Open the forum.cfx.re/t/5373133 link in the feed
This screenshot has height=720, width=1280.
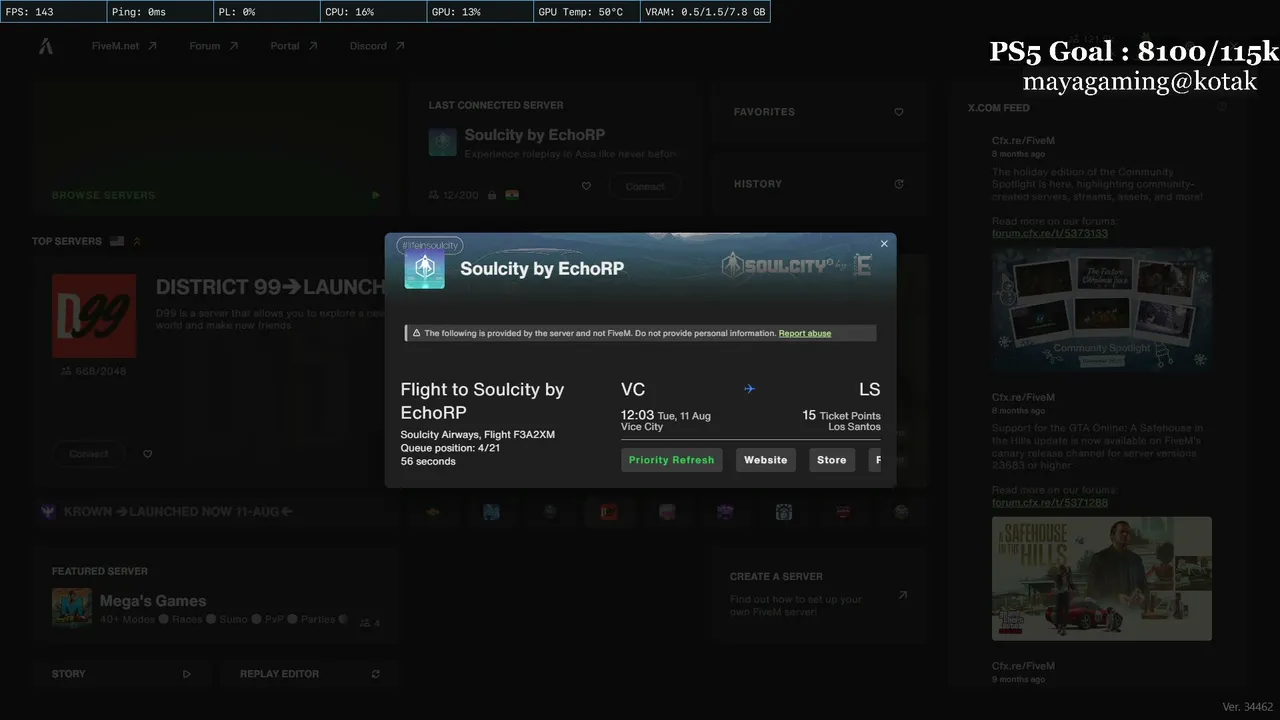click(x=1050, y=233)
